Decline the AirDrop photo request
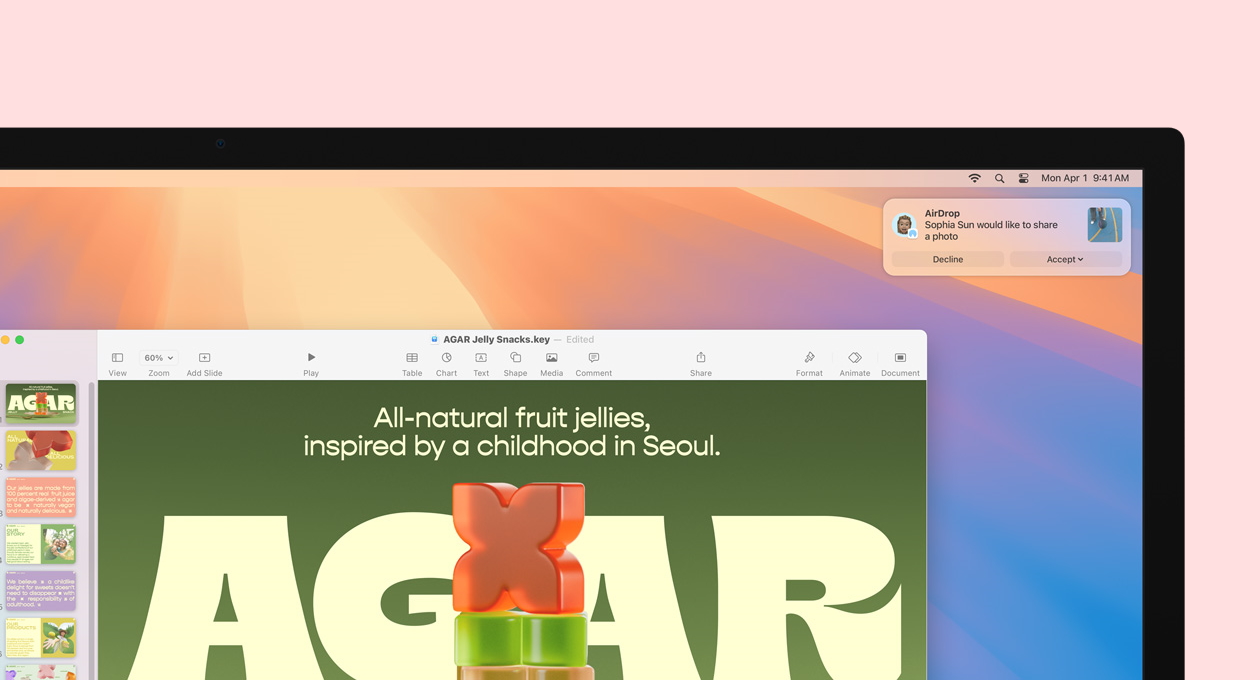Viewport: 1260px width, 680px height. (x=948, y=259)
